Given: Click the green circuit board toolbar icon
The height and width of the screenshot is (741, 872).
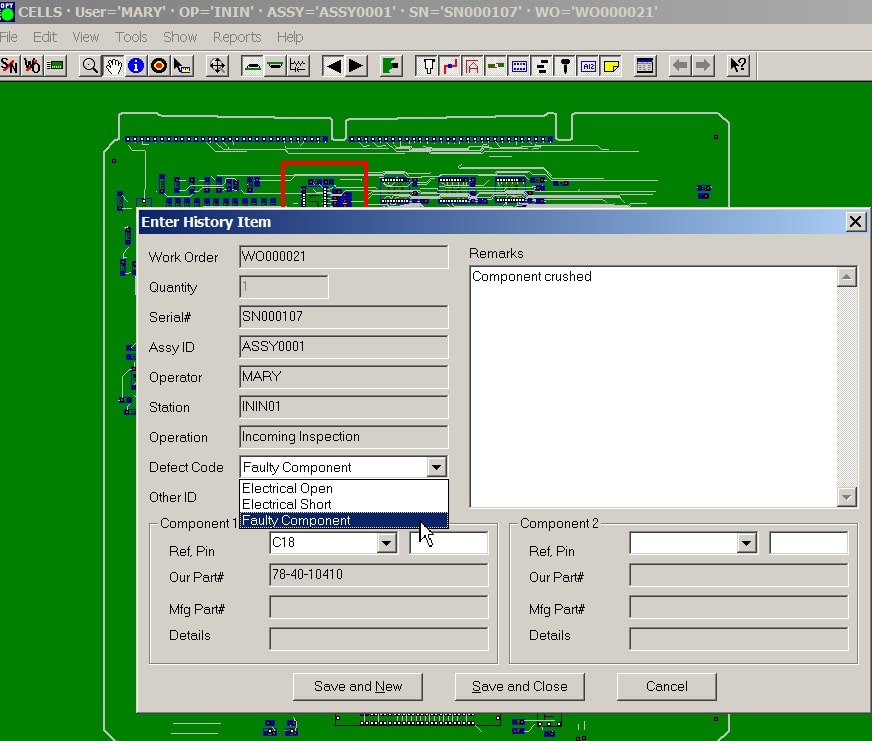Looking at the screenshot, I should 55,66.
